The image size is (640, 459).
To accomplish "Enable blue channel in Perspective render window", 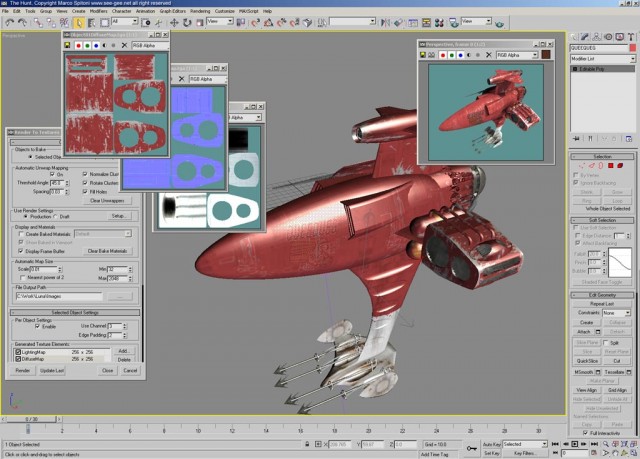I will tap(461, 55).
